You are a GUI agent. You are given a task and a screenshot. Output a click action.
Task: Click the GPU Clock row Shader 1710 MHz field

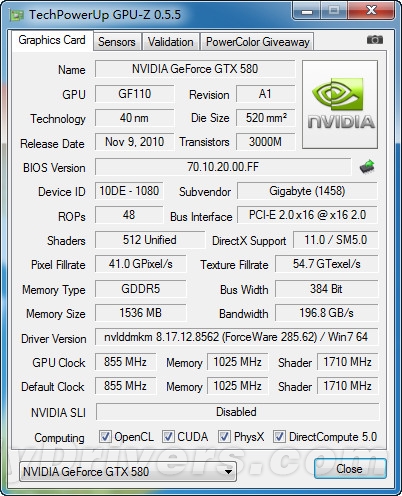pos(347,362)
